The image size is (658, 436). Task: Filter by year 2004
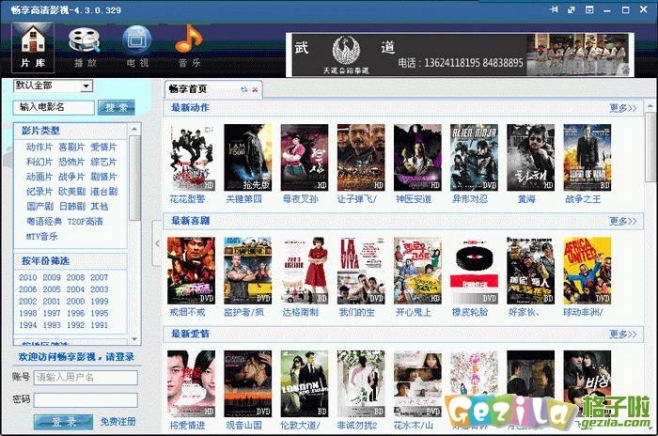pos(76,289)
